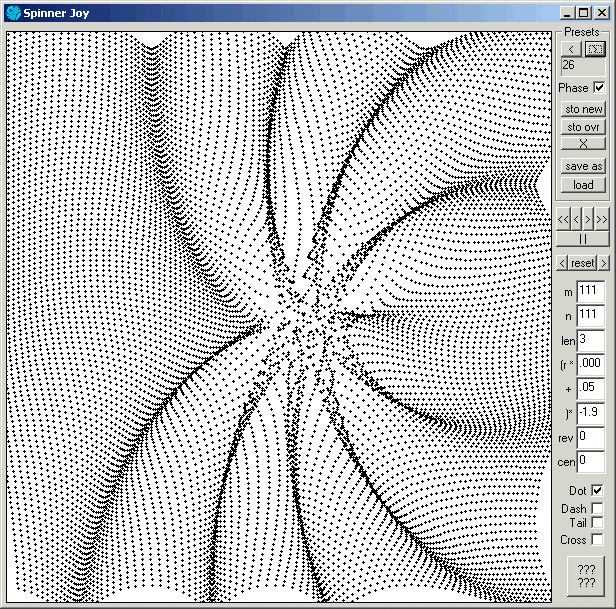Delete preset with the X button
The width and height of the screenshot is (616, 609).
pos(583,144)
